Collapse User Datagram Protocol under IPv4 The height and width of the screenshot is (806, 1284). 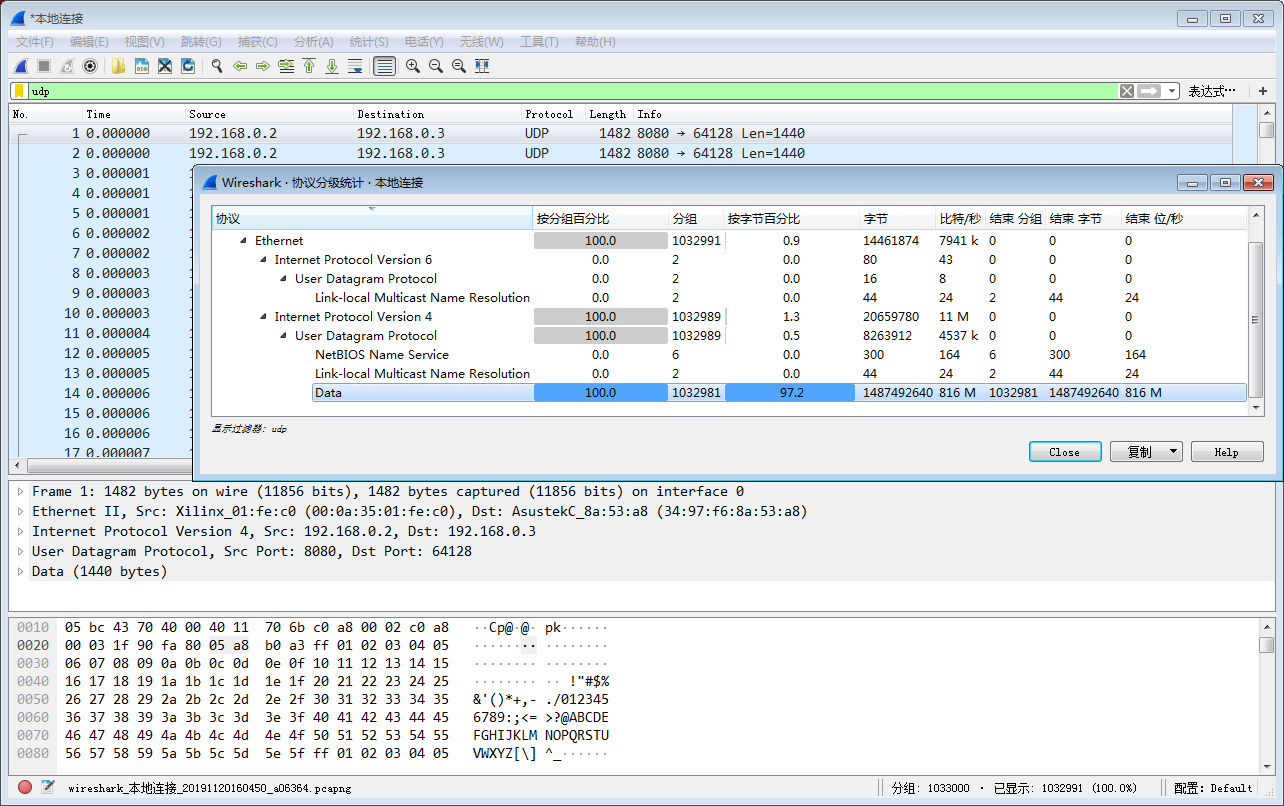(x=284, y=336)
